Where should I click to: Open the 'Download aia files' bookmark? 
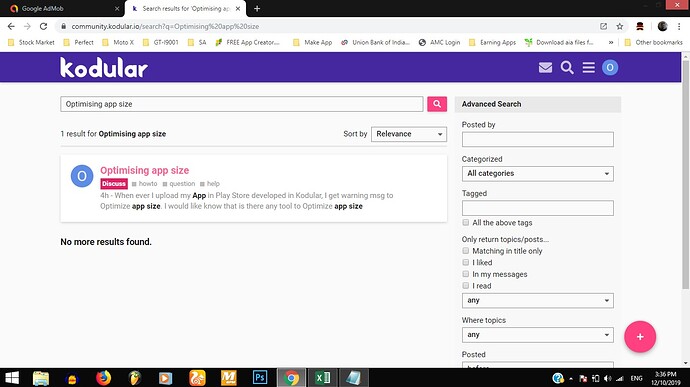click(x=559, y=42)
